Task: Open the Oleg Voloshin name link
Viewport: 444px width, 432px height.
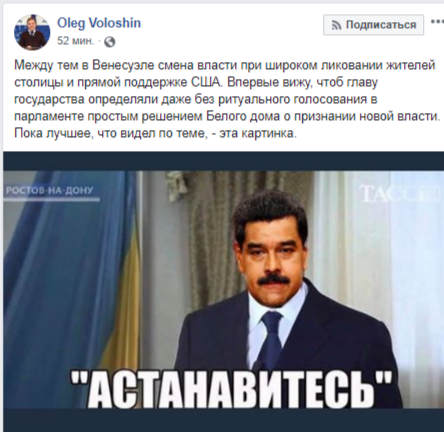Action: coord(99,23)
